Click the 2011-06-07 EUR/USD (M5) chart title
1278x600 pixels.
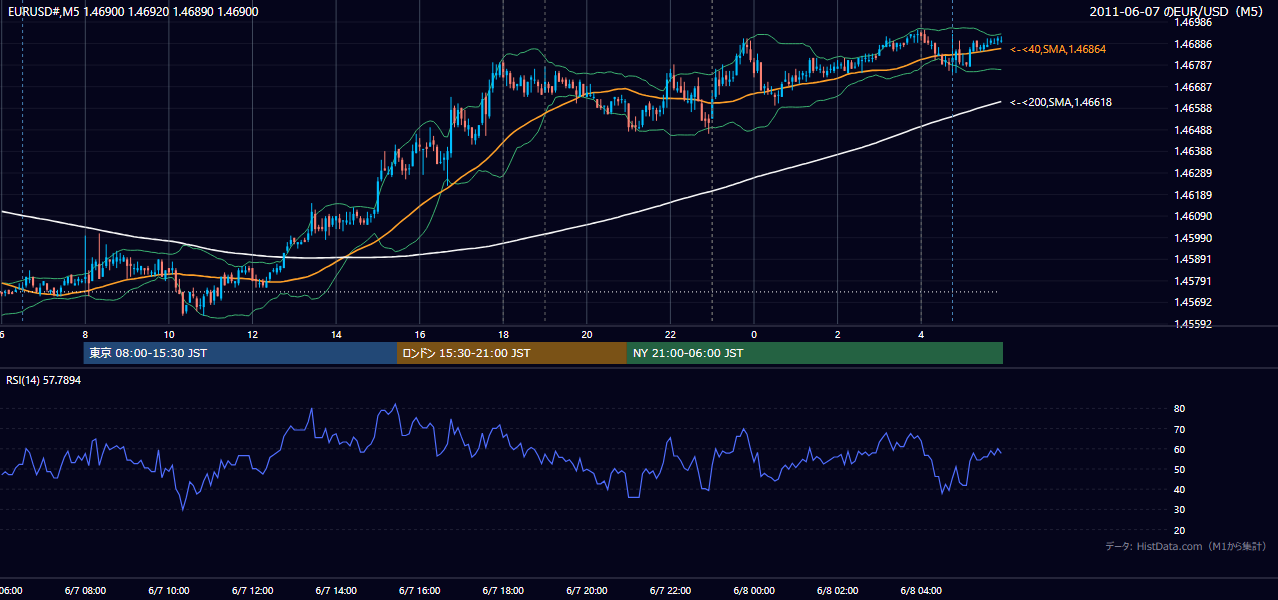[x=1178, y=11]
